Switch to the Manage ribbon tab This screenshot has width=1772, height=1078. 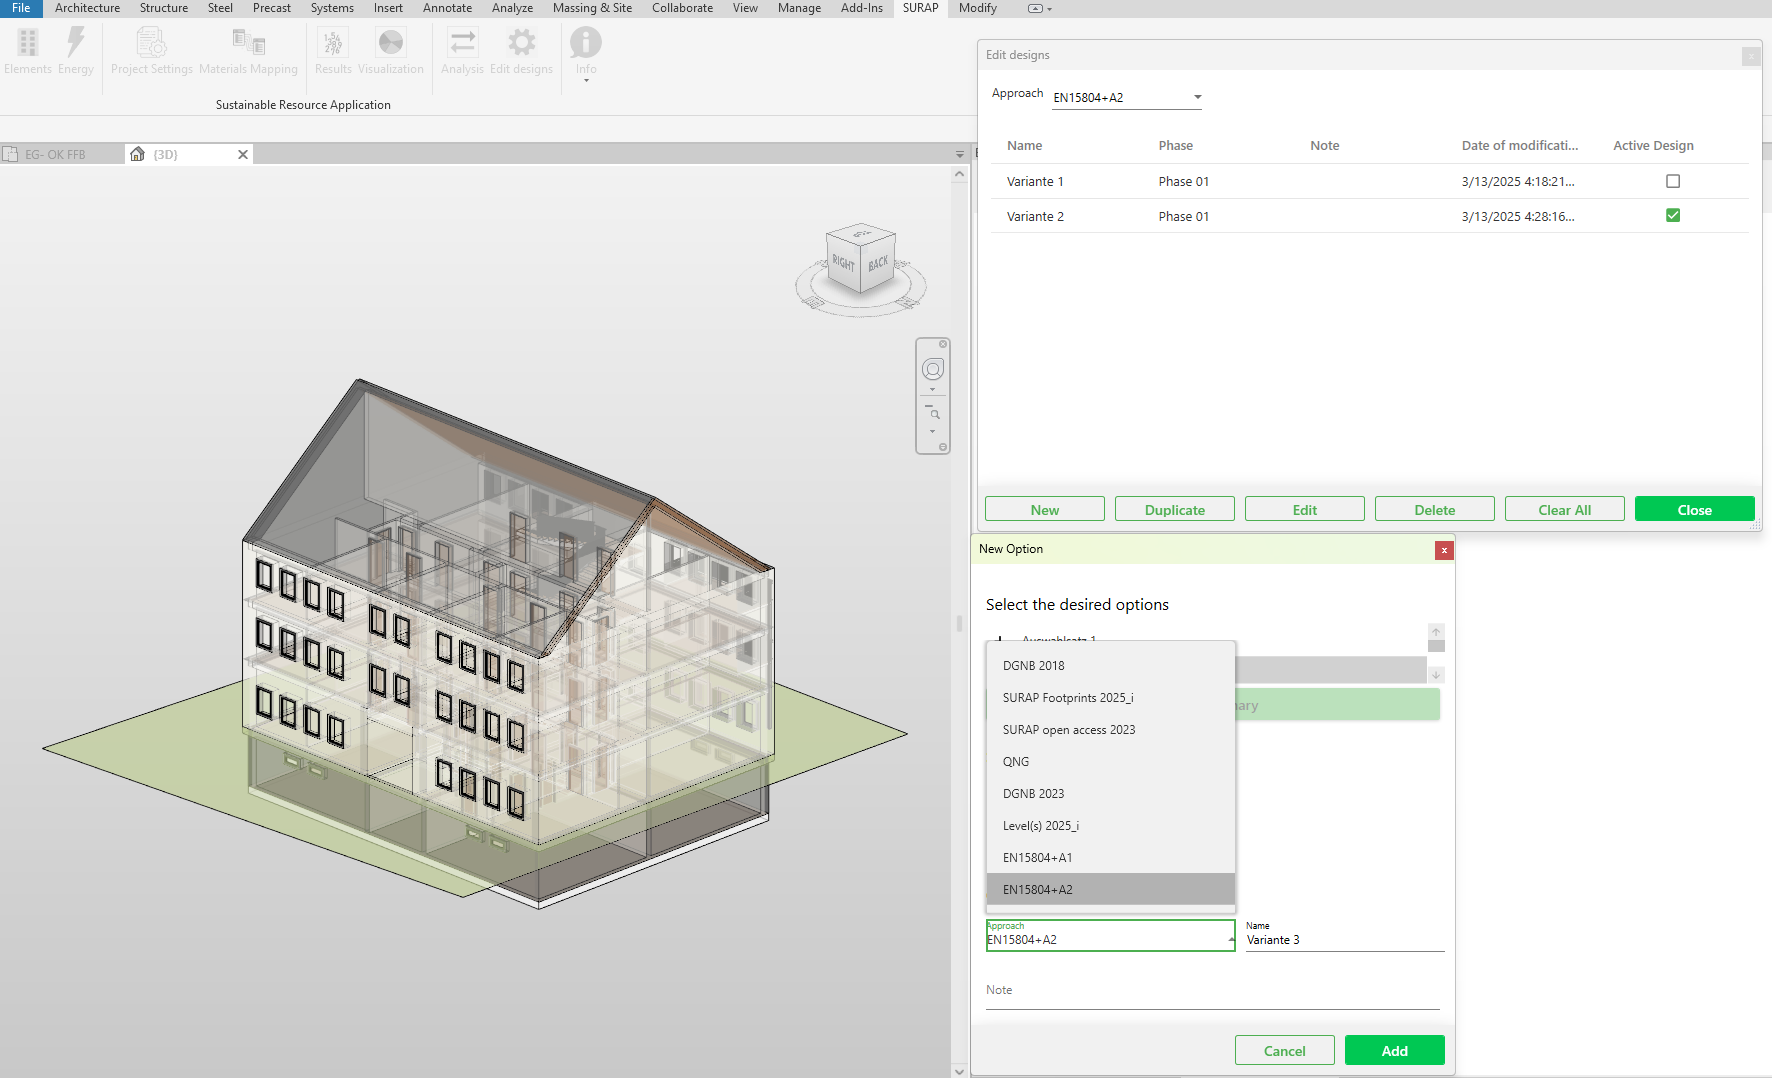pyautogui.click(x=799, y=8)
